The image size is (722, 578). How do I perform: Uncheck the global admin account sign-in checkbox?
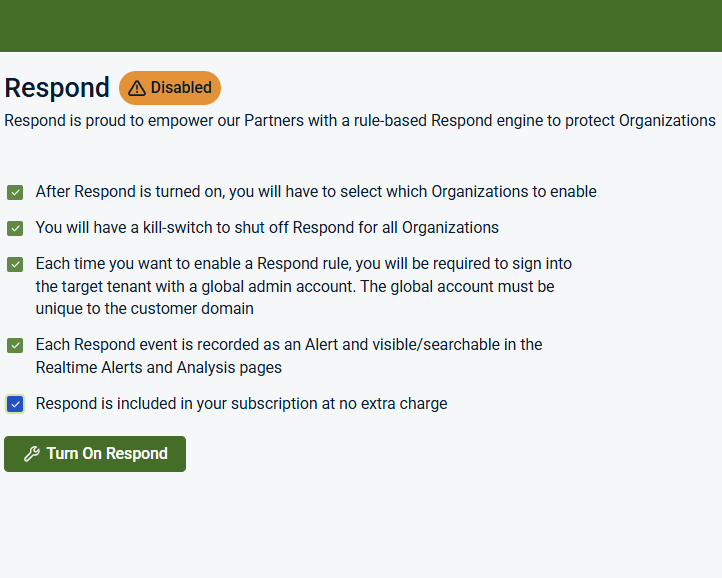(15, 264)
